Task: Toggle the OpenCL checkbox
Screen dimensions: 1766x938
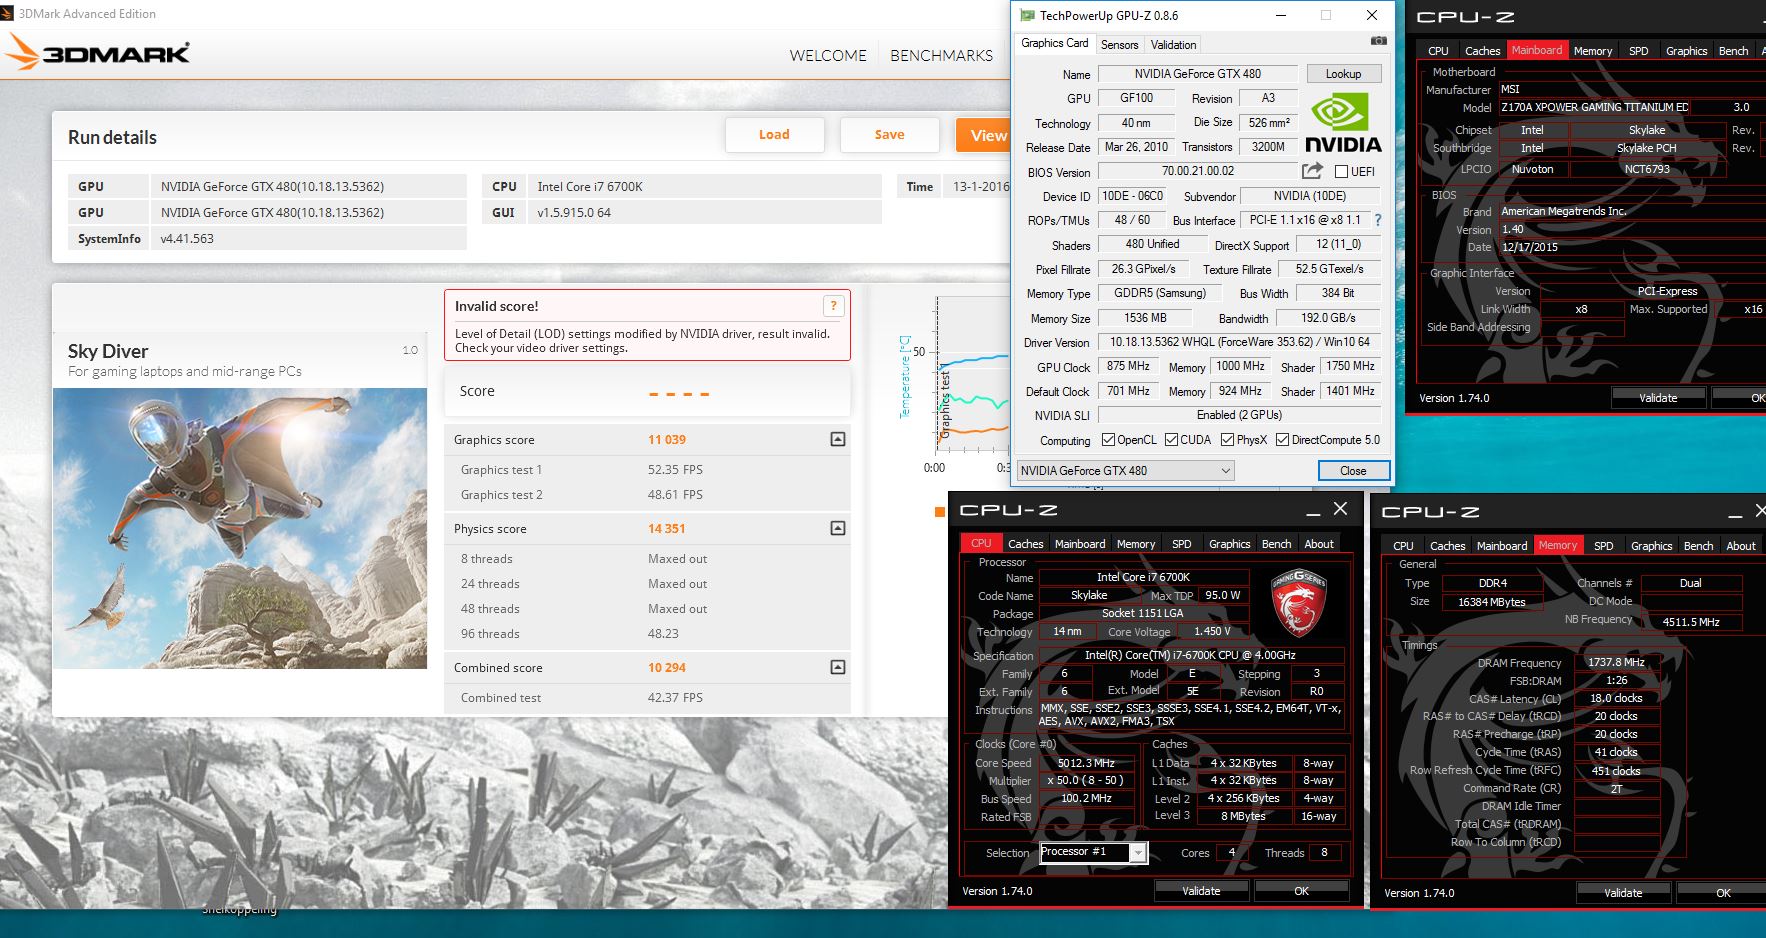Action: 1108,440
